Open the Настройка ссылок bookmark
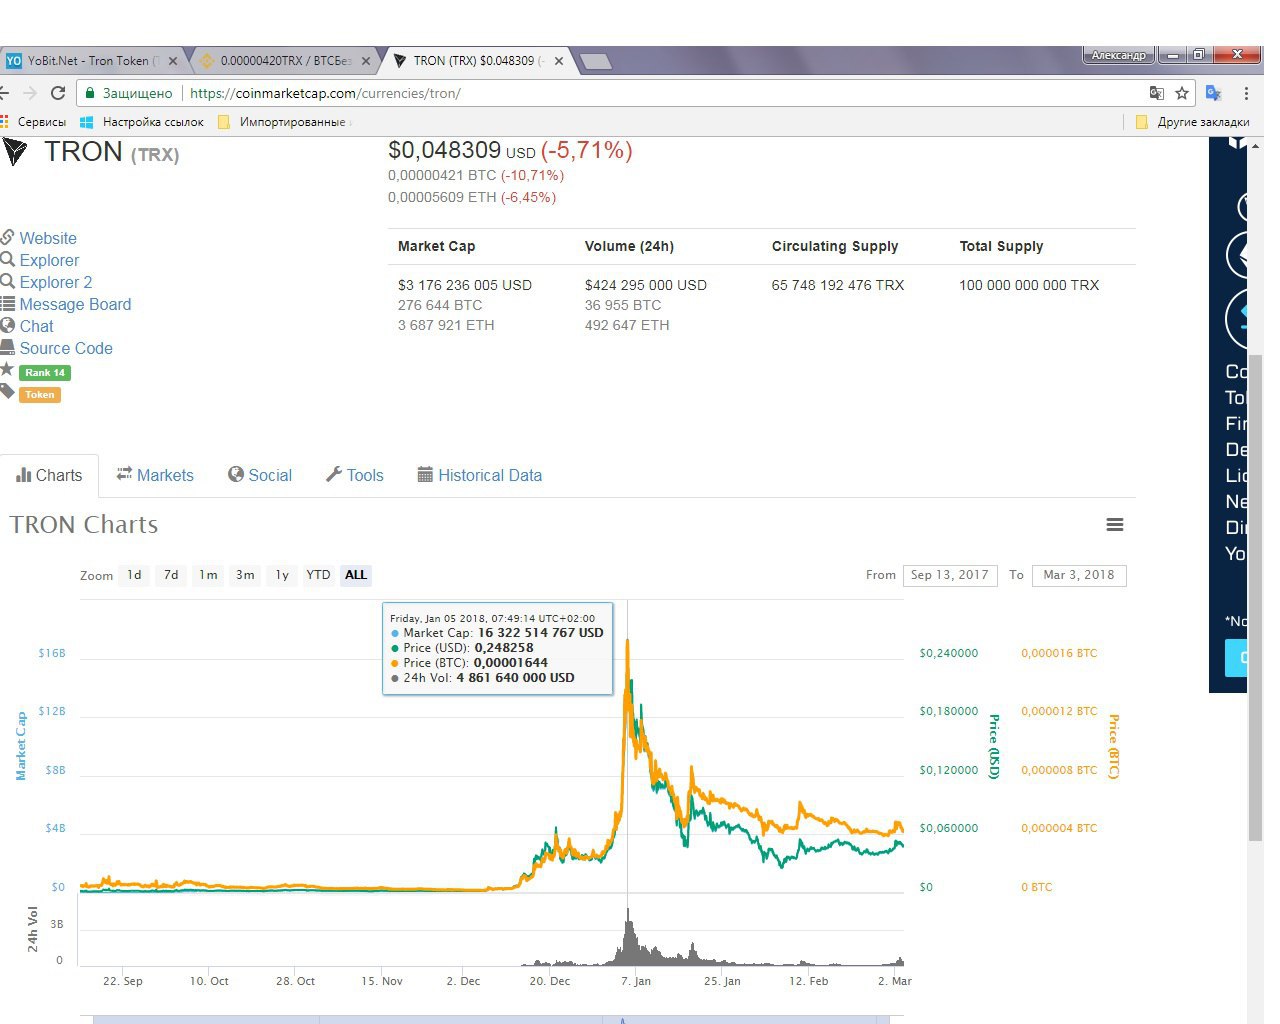Viewport: 1280px width, 1024px height. pyautogui.click(x=142, y=122)
